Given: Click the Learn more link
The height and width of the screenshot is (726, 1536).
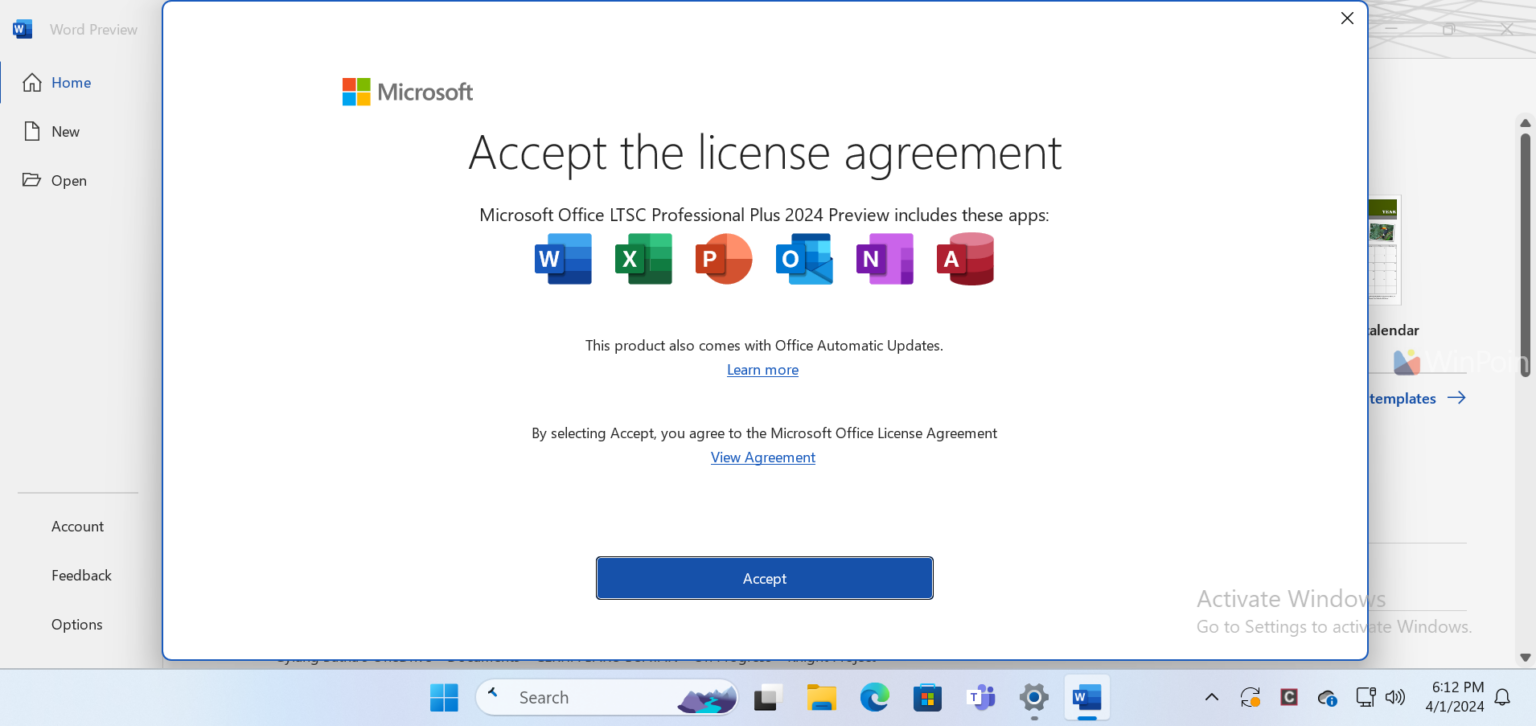Looking at the screenshot, I should pyautogui.click(x=762, y=369).
